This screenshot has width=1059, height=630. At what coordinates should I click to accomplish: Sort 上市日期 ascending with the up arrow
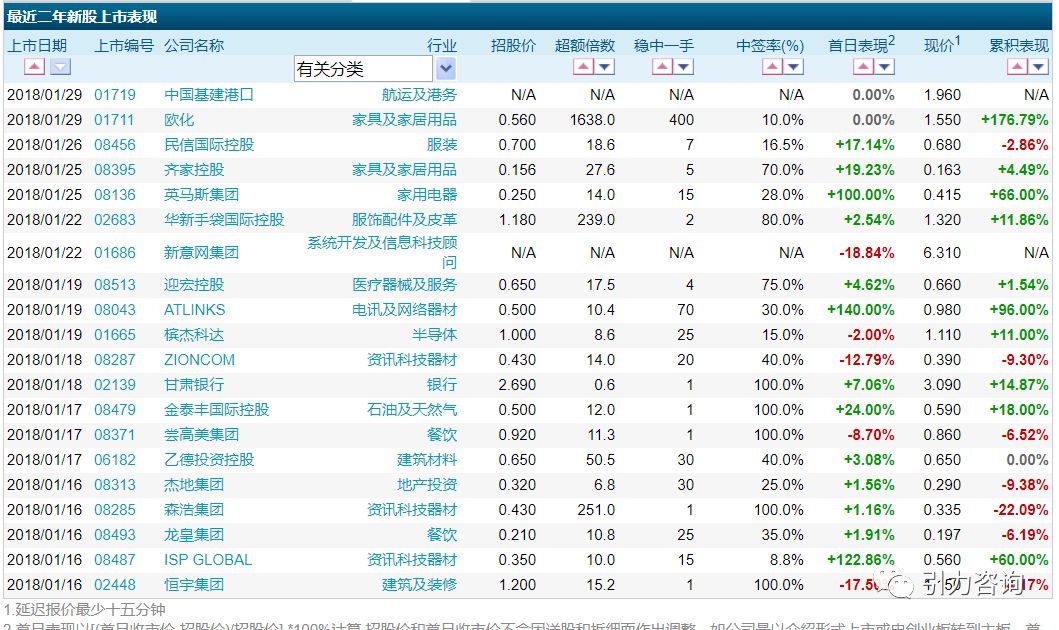34,66
